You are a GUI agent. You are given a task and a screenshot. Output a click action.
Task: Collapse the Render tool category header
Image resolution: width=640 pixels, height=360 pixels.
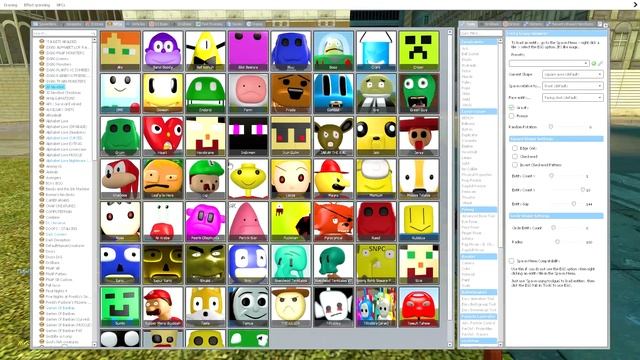point(478,256)
